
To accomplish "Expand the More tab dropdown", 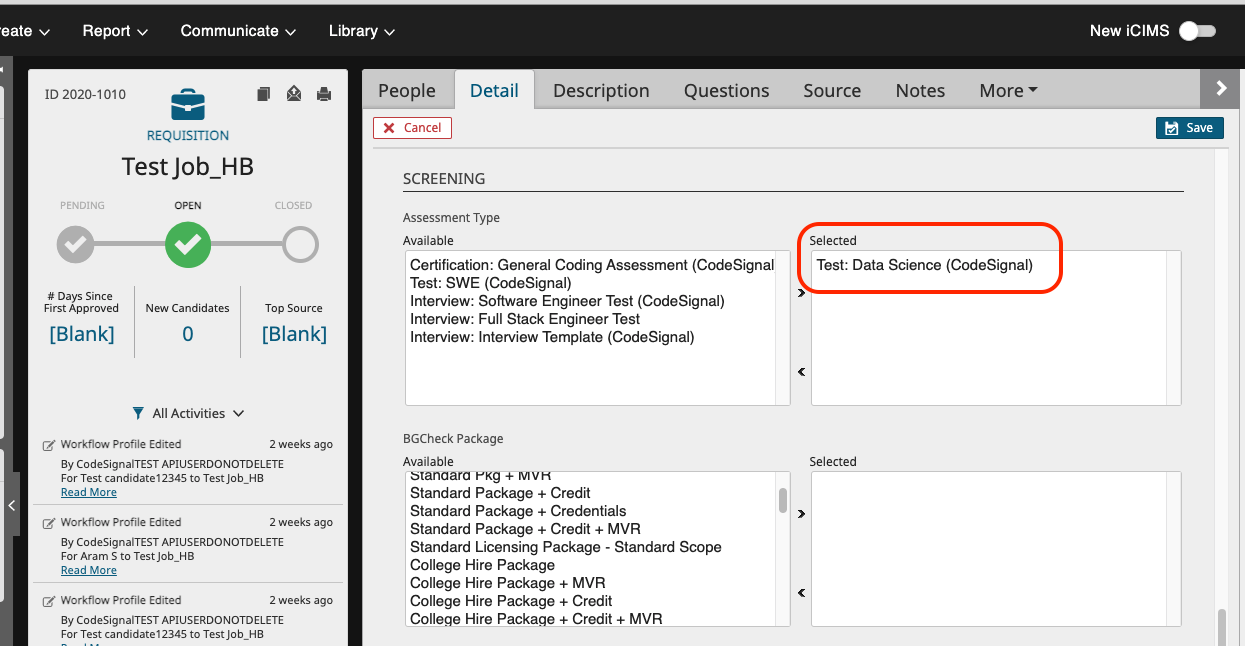I will (1008, 90).
